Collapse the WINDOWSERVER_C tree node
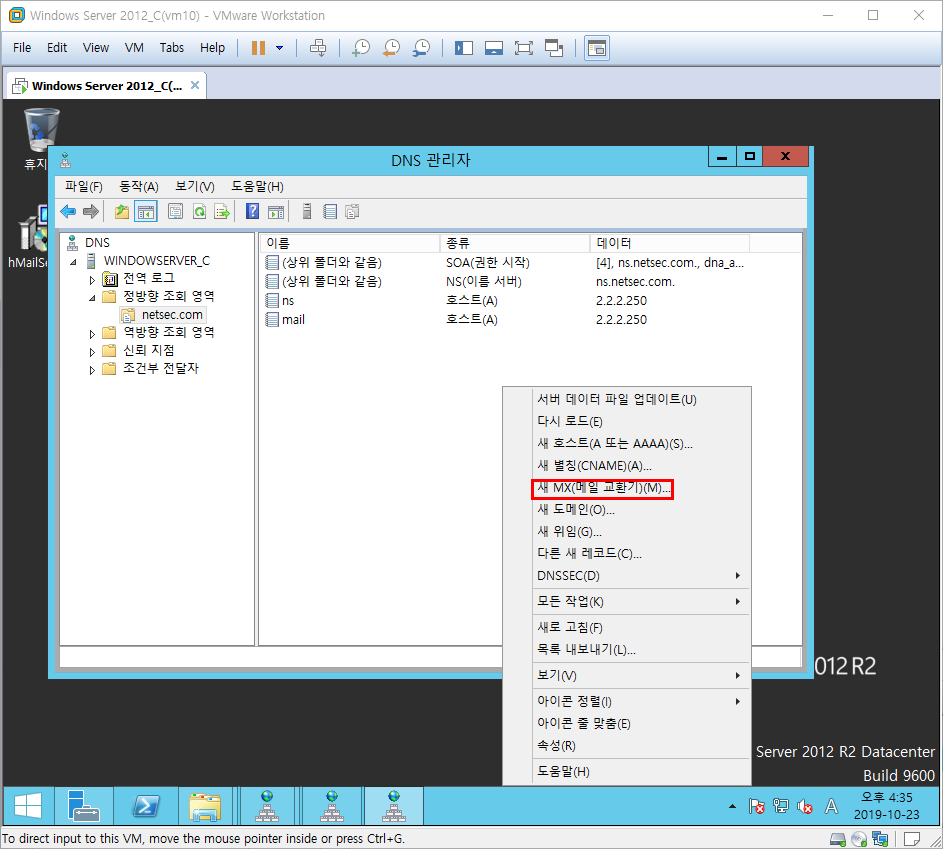The height and width of the screenshot is (849, 943). coord(73,262)
